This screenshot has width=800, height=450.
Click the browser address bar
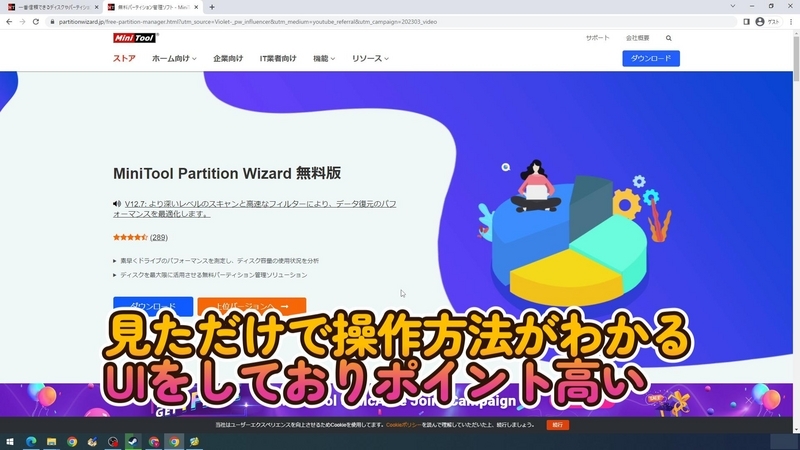(393, 22)
